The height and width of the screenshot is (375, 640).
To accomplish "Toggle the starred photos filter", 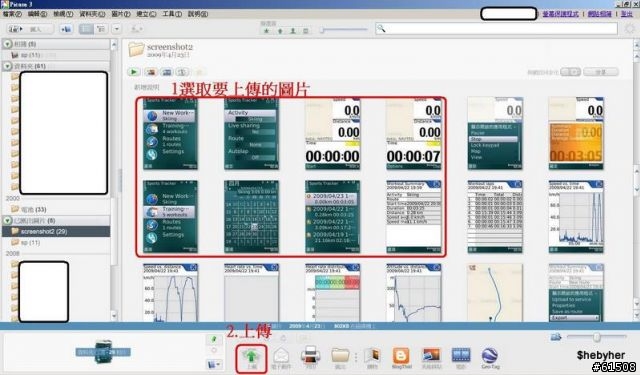I will pos(267,31).
